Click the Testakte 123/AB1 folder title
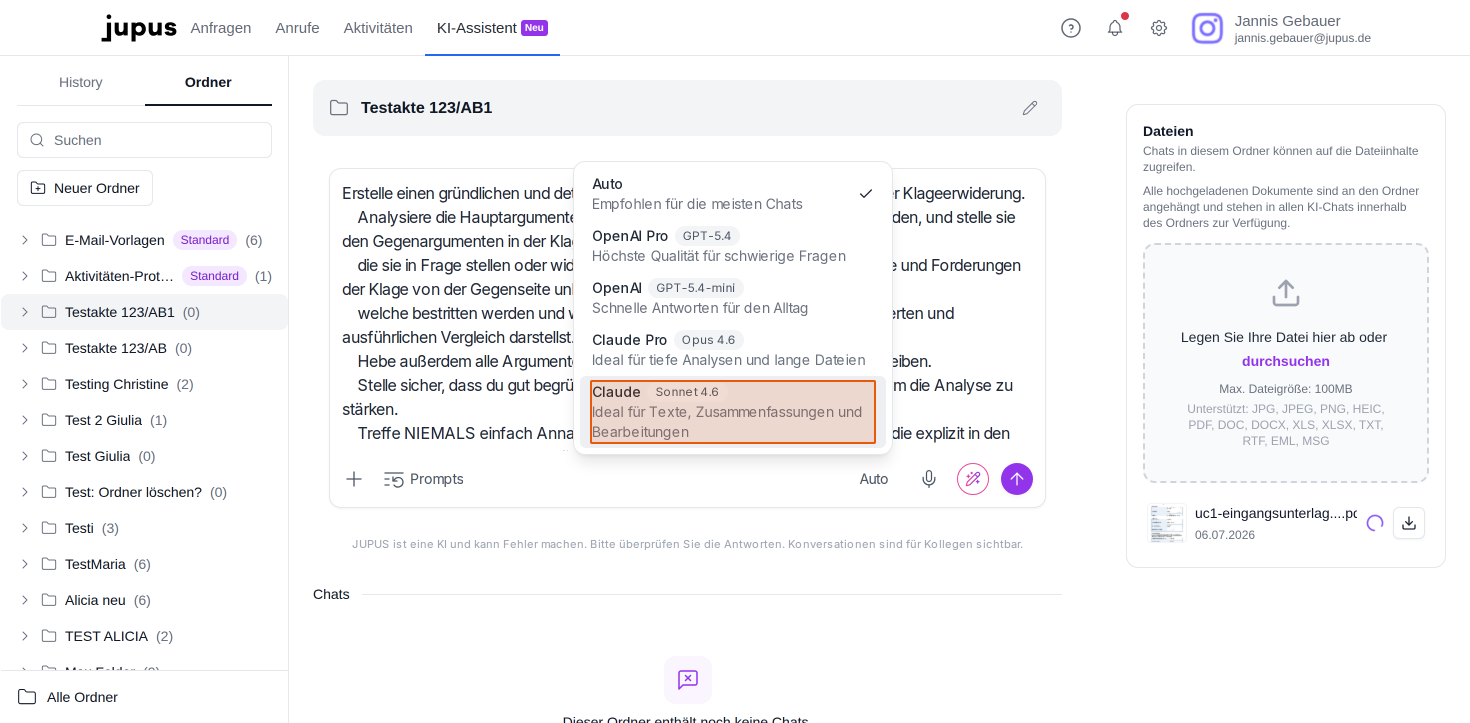The width and height of the screenshot is (1470, 723). pos(427,108)
